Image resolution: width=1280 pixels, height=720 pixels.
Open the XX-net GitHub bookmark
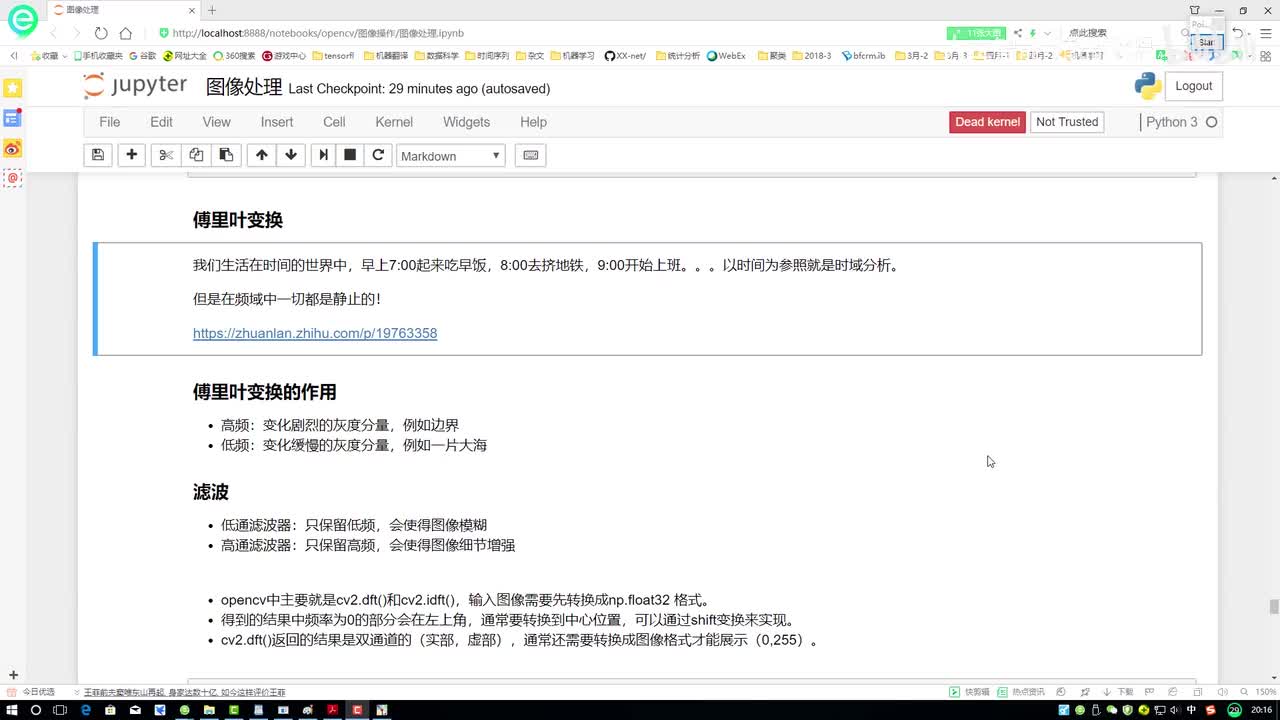click(626, 56)
